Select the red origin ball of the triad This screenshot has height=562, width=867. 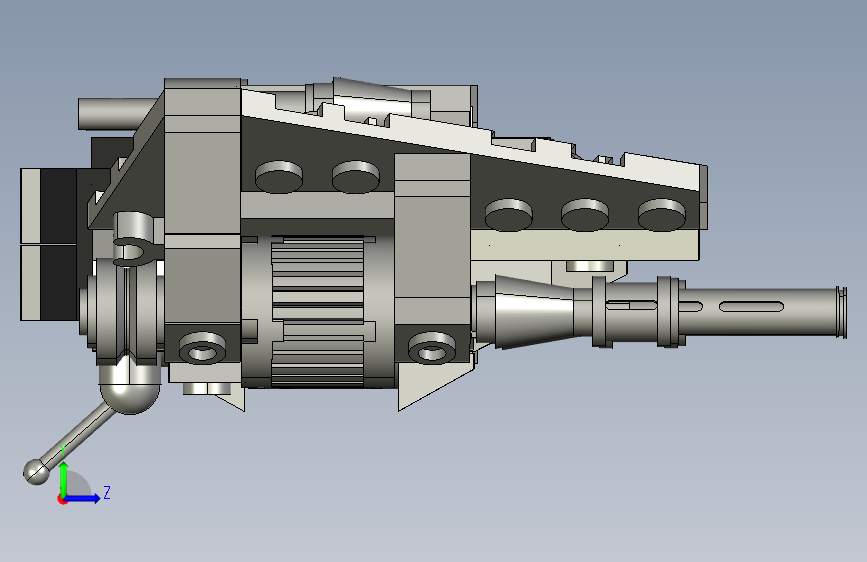62,499
